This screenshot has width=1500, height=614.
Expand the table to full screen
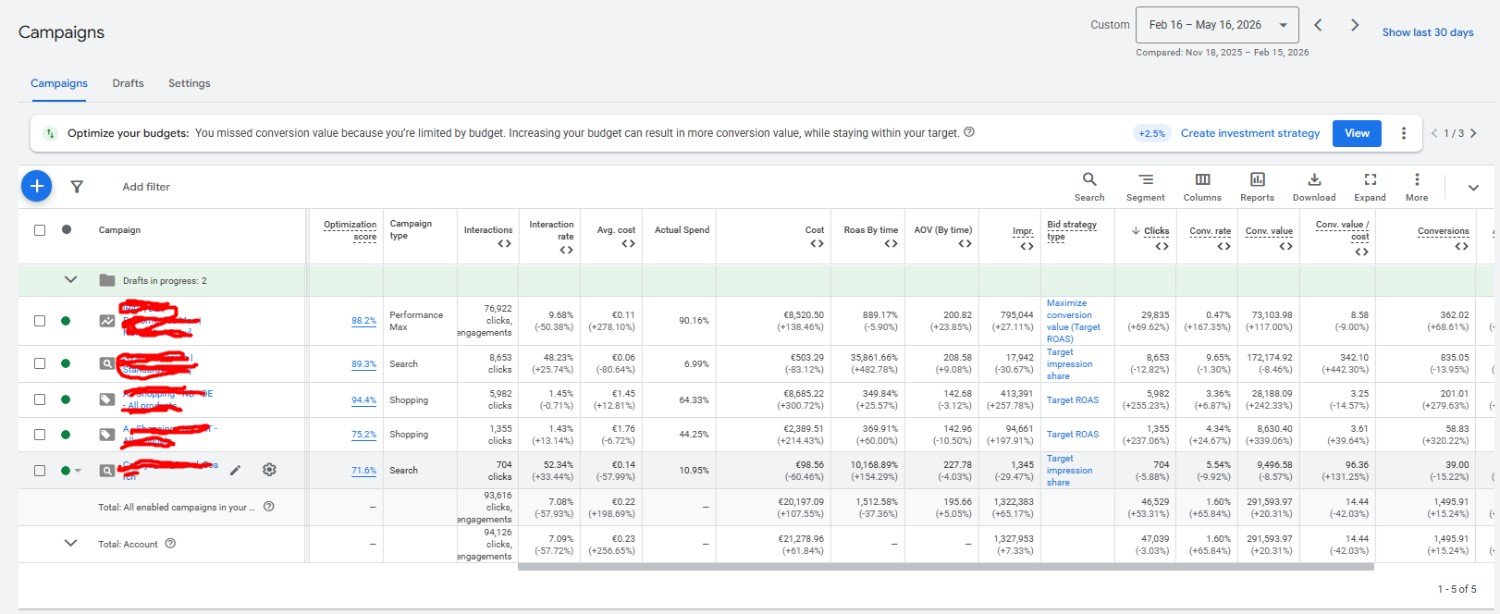click(x=1370, y=186)
